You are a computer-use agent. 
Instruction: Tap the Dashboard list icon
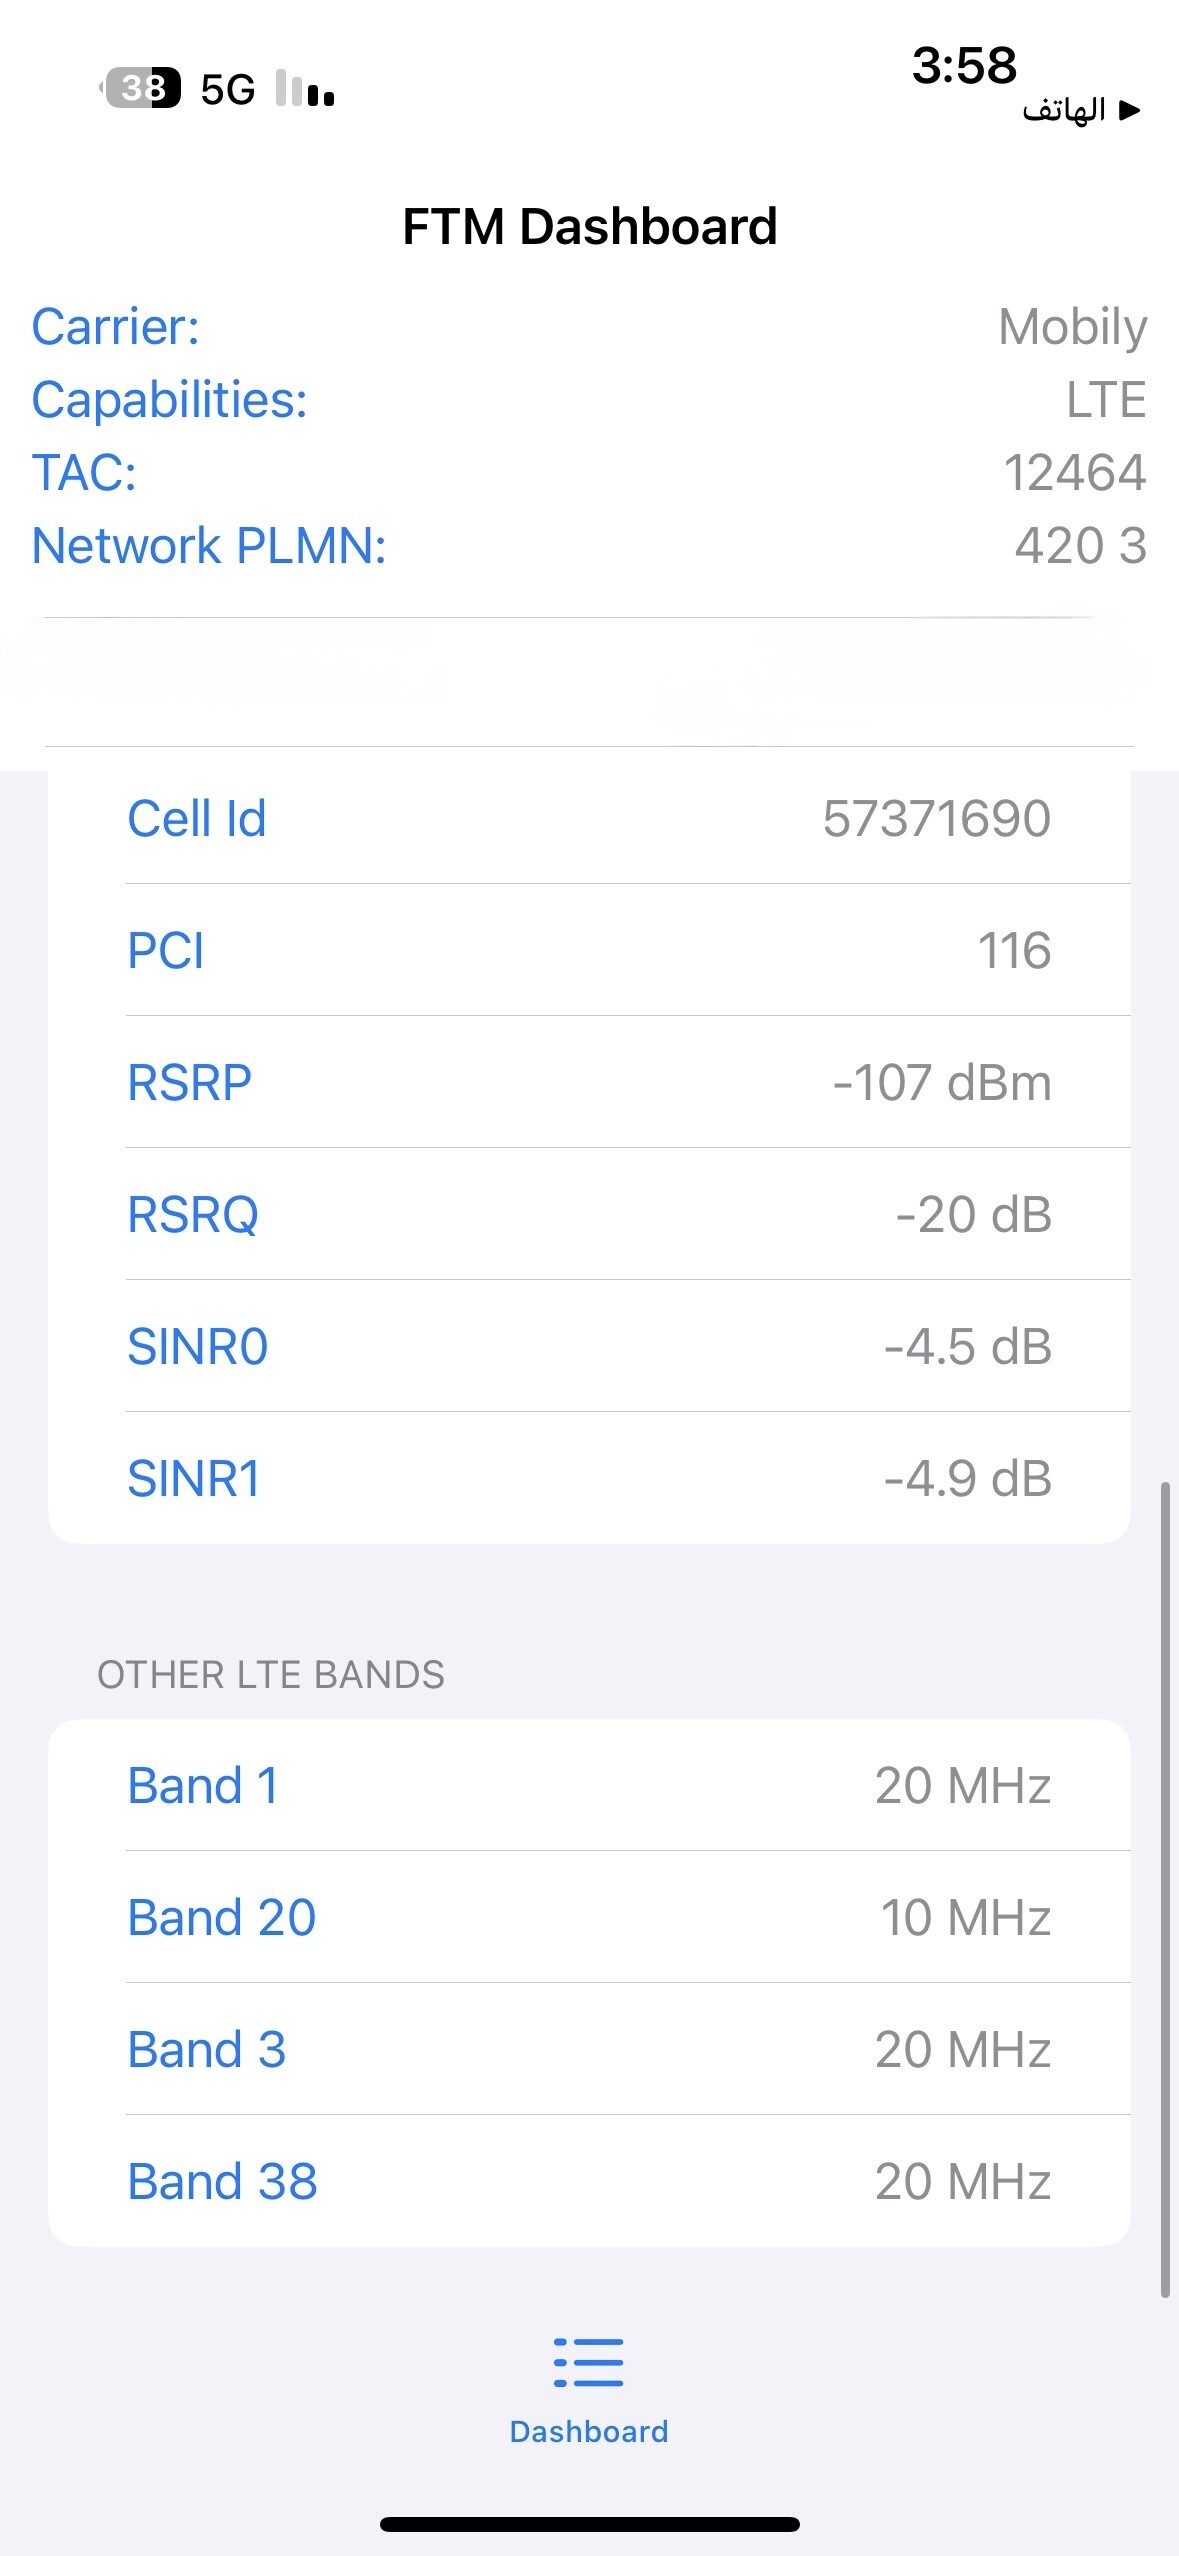588,2362
